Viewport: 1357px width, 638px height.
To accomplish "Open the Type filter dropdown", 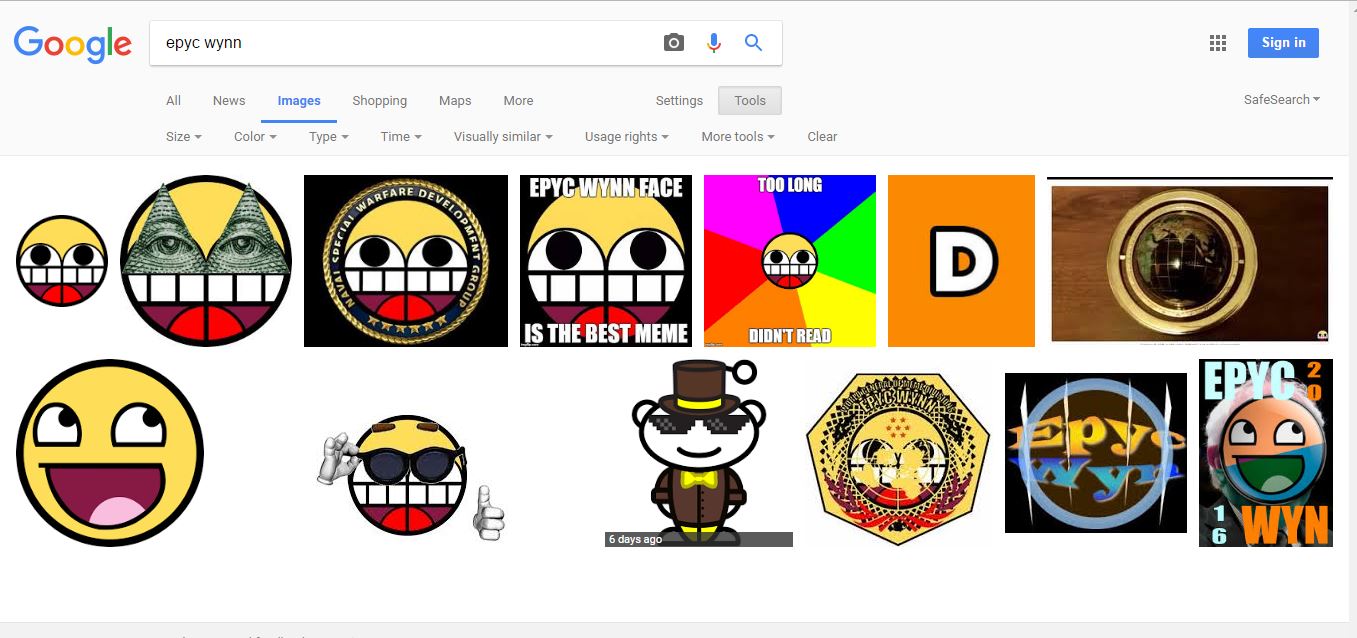I will point(329,137).
